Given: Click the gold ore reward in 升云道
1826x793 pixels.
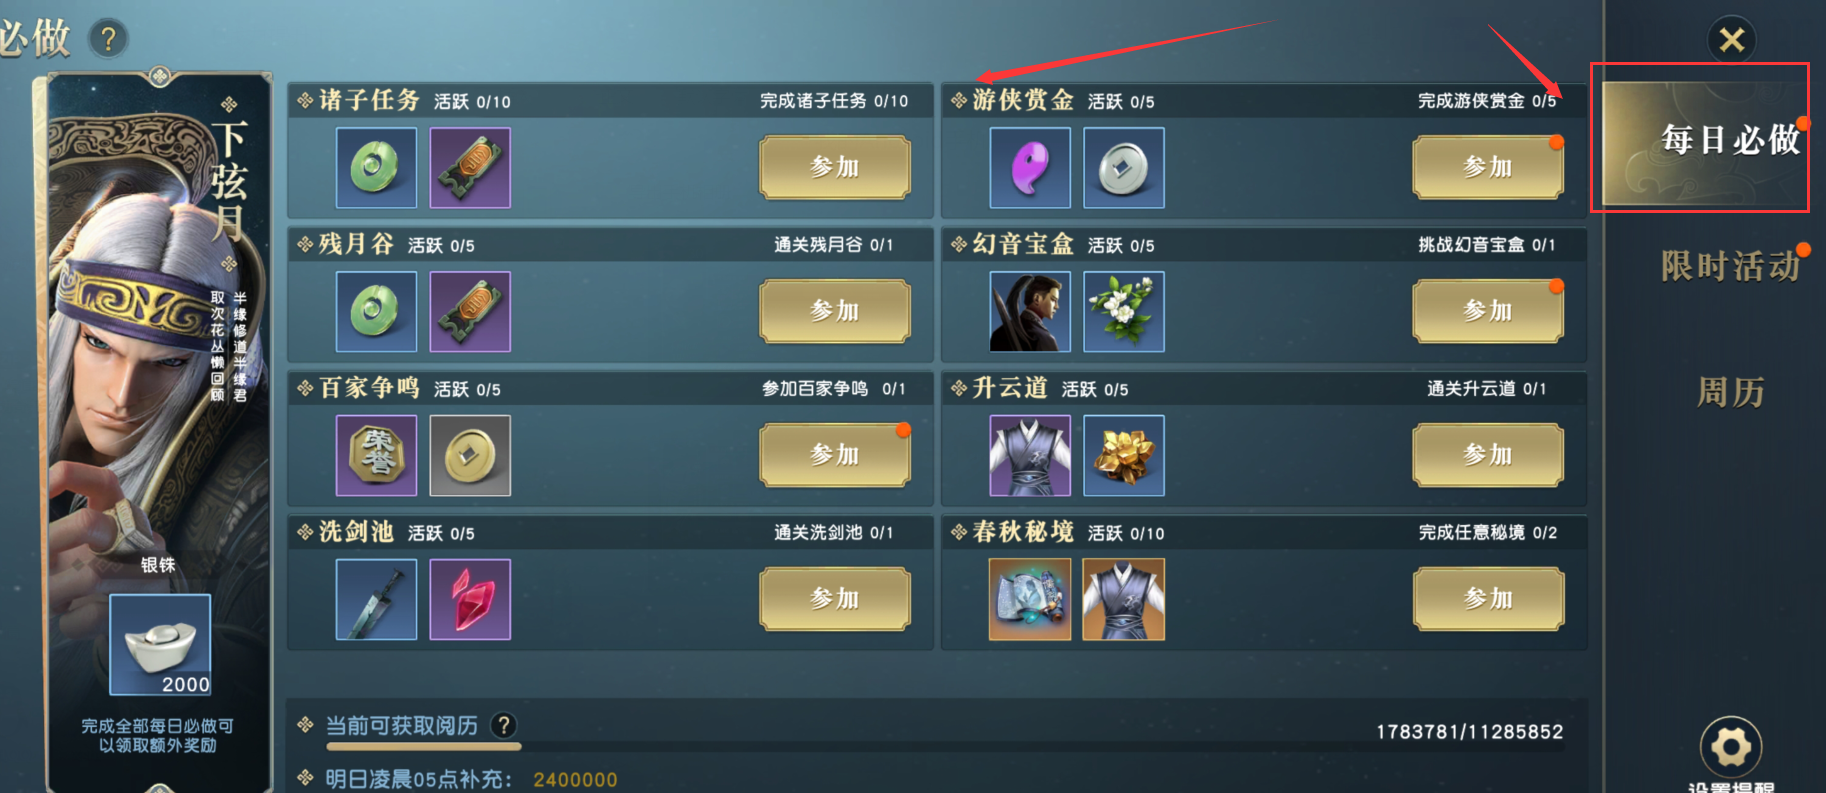Looking at the screenshot, I should click(x=1124, y=455).
